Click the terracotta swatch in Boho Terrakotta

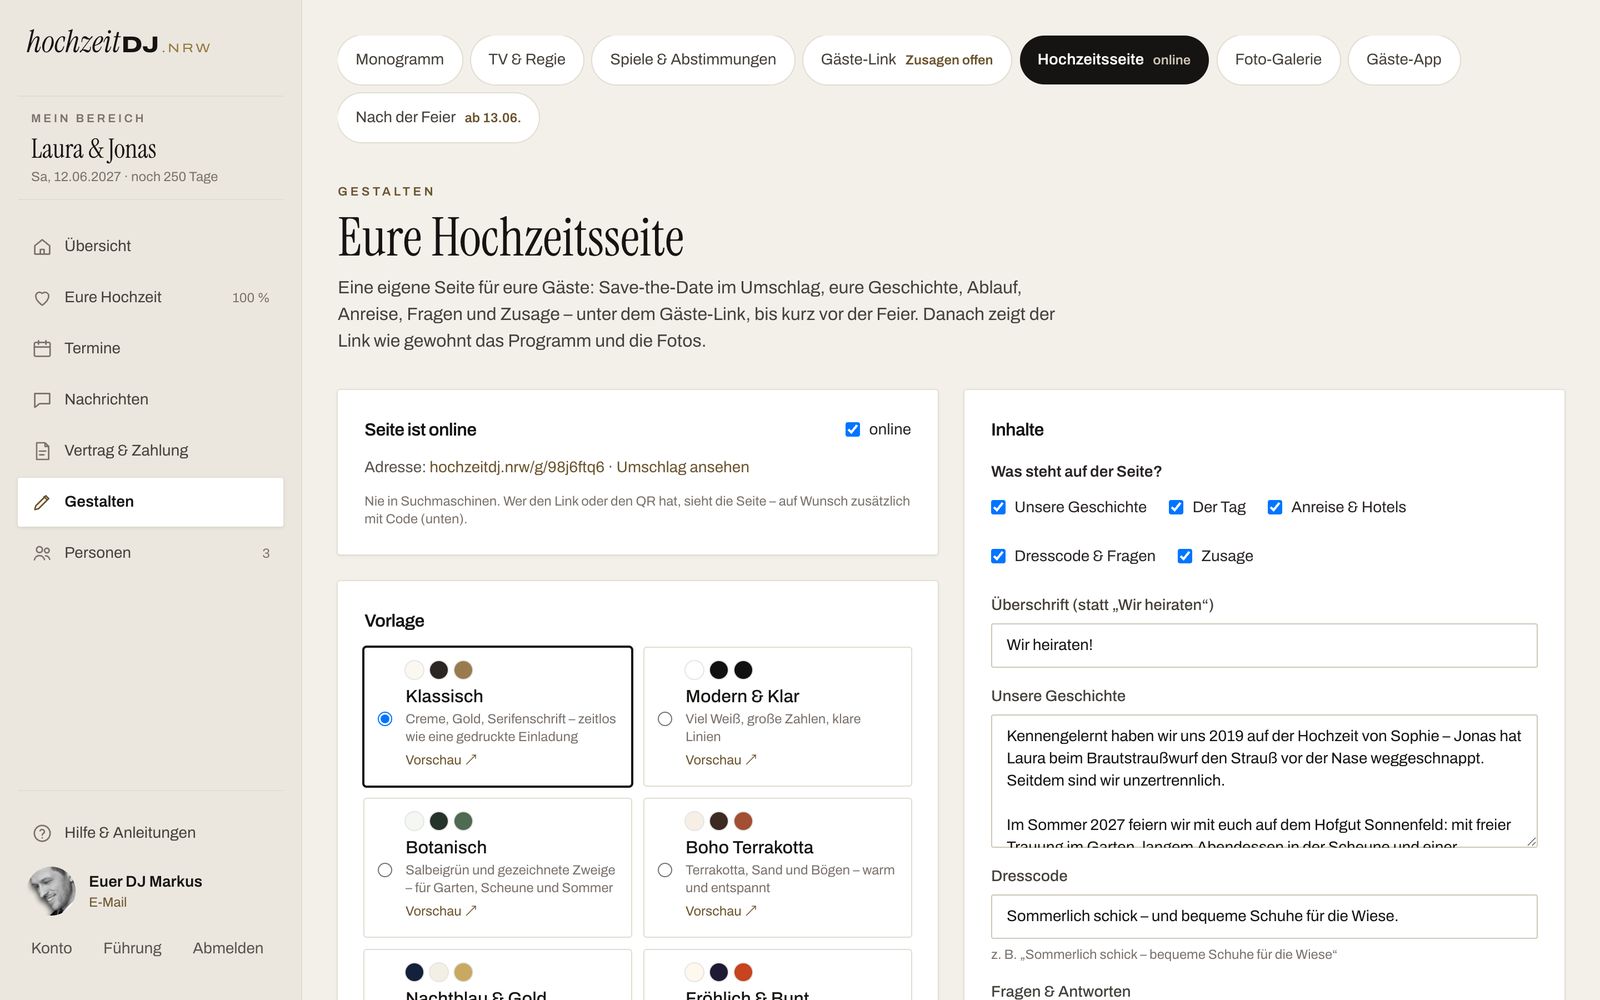(x=743, y=821)
